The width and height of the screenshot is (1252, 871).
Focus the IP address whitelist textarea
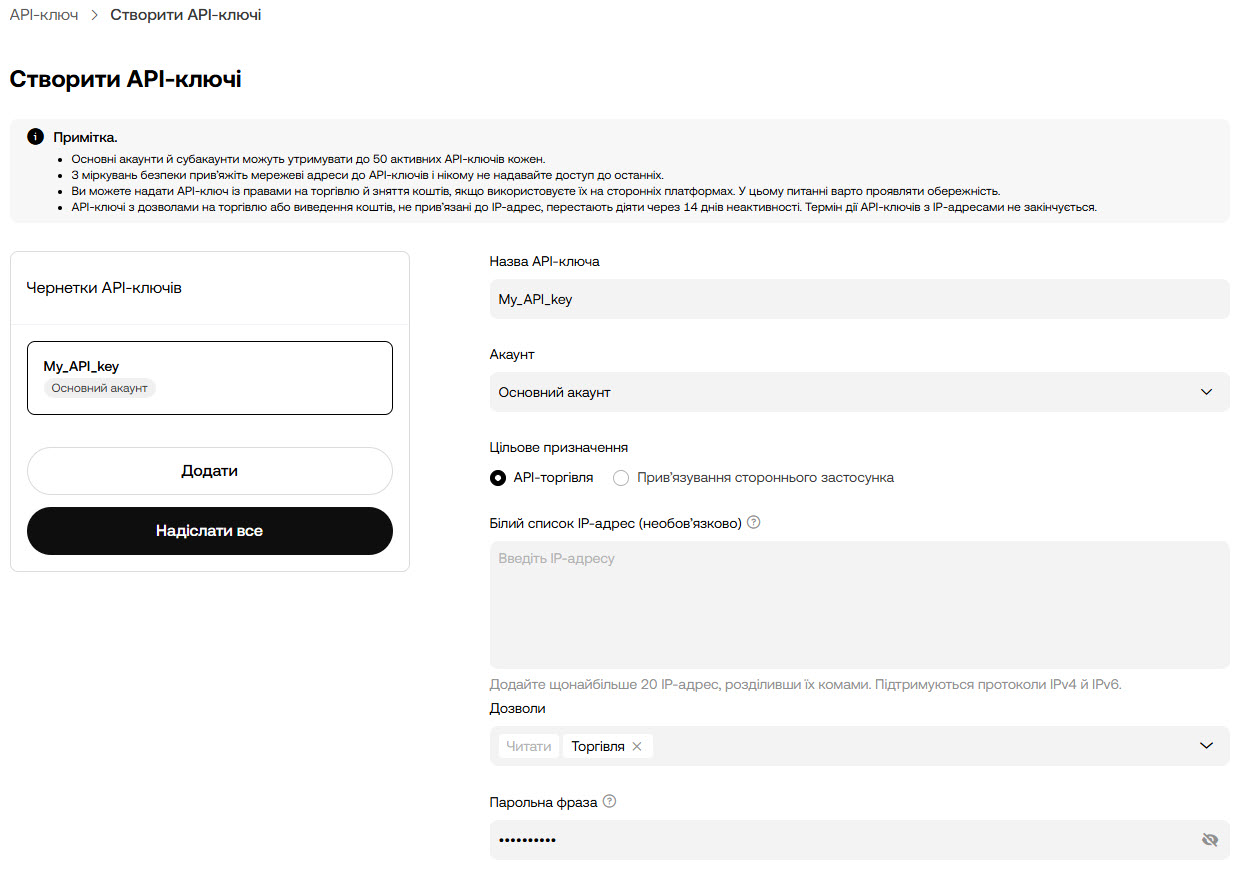coord(859,605)
